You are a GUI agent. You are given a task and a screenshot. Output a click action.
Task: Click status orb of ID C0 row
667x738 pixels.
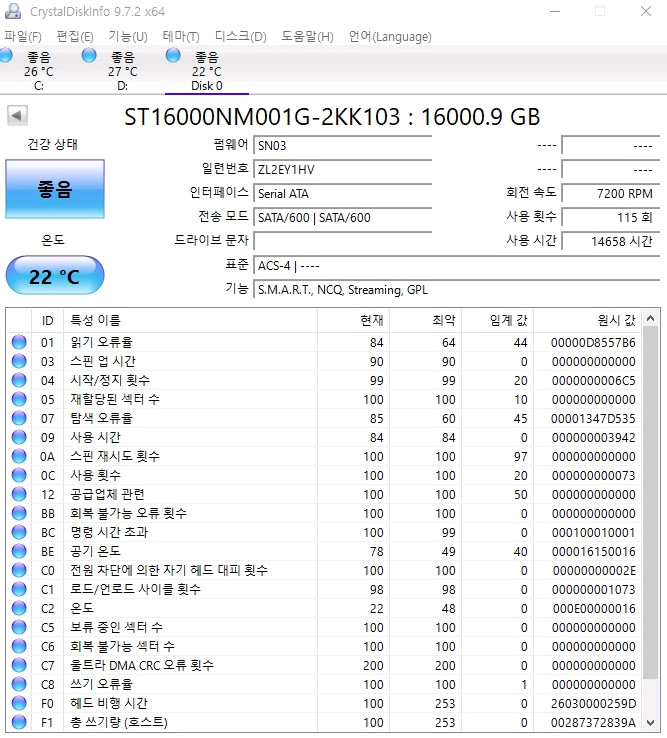coord(19,570)
